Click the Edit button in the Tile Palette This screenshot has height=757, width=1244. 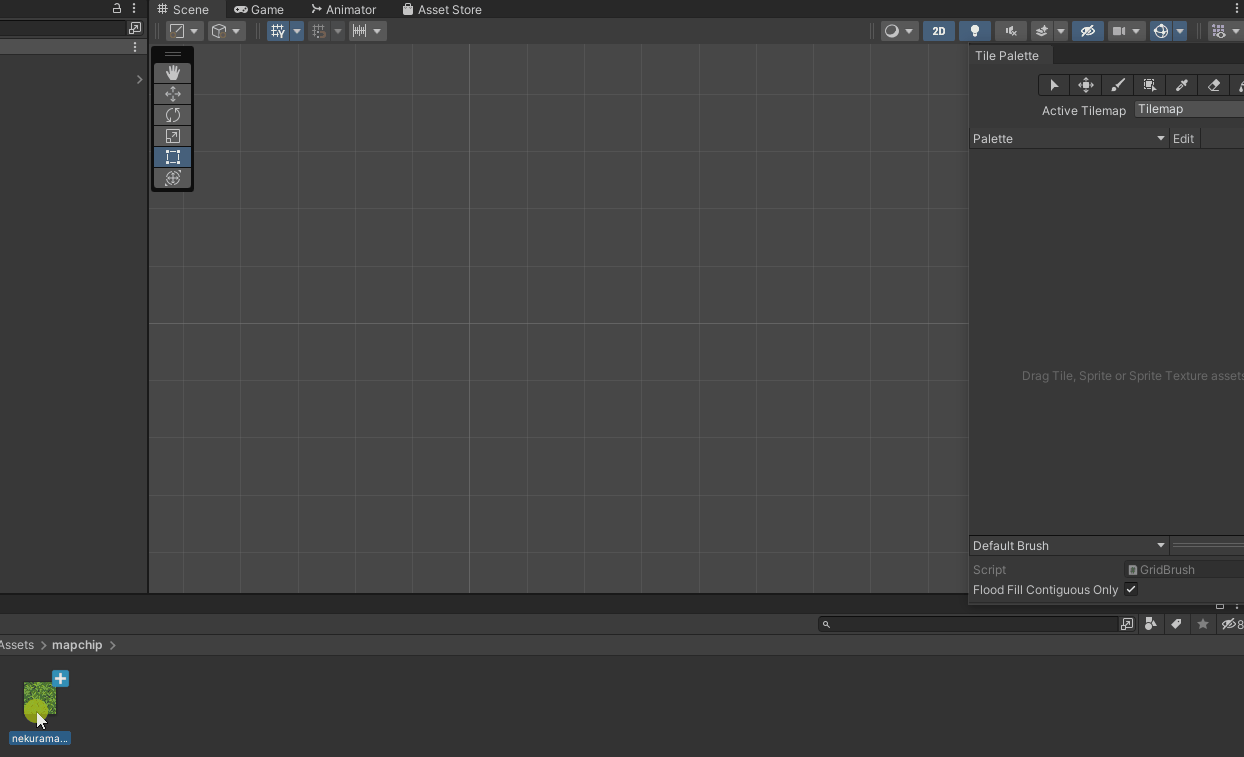[1183, 138]
